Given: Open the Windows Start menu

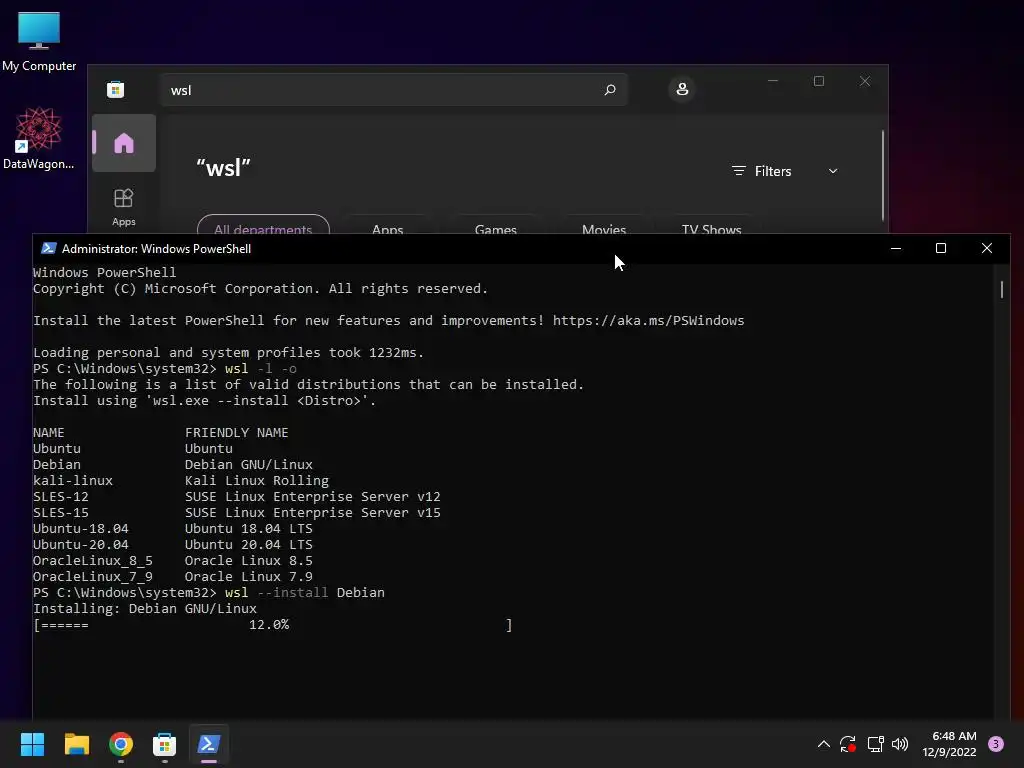Looking at the screenshot, I should tap(32, 744).
